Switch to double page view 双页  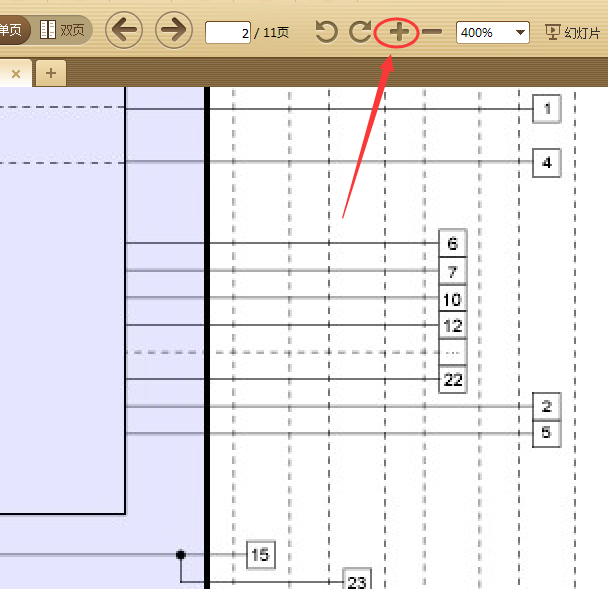click(62, 30)
